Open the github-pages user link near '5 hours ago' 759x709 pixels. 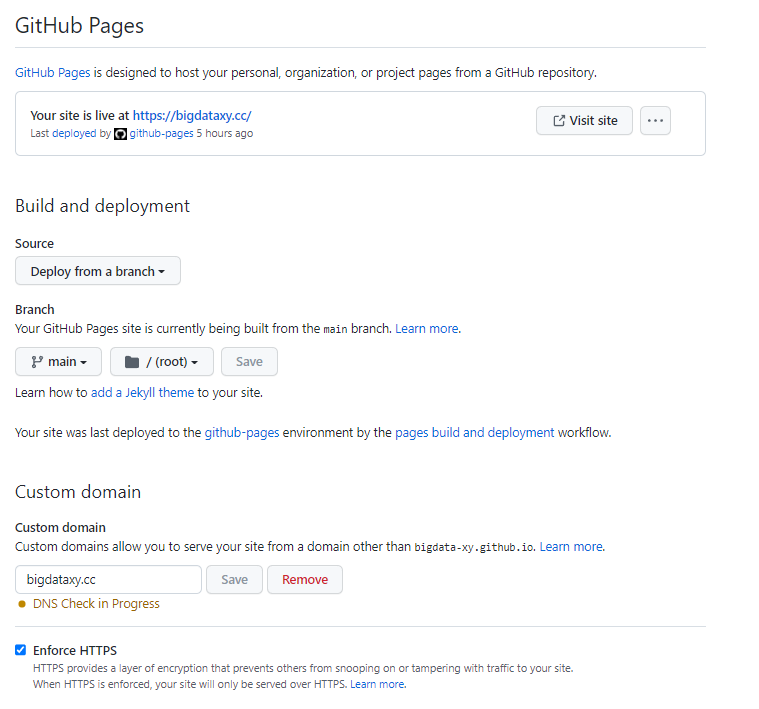point(161,133)
